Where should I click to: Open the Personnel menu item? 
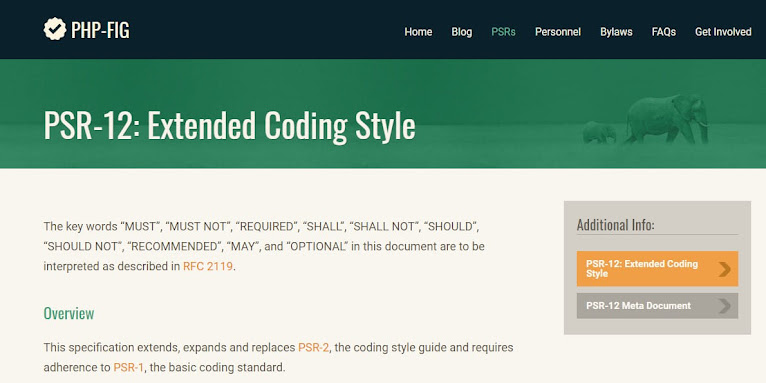click(558, 32)
